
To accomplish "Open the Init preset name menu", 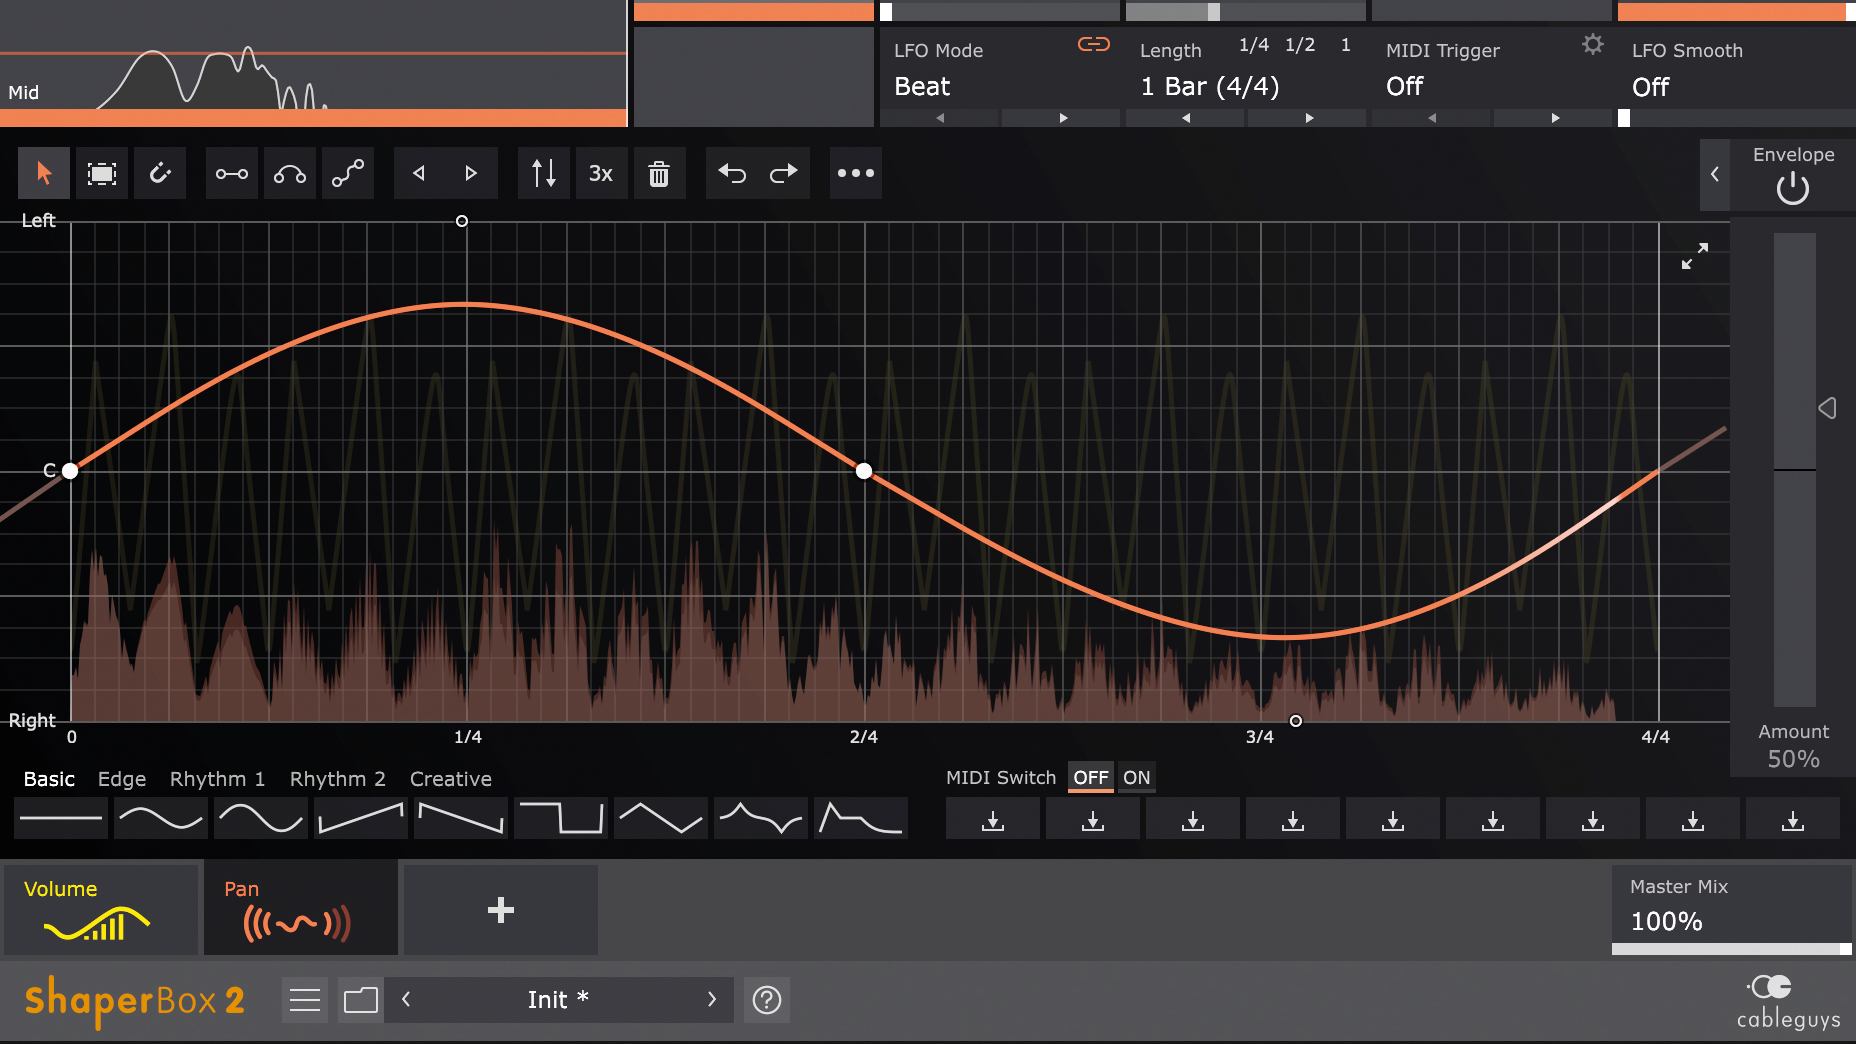I will tap(558, 1000).
